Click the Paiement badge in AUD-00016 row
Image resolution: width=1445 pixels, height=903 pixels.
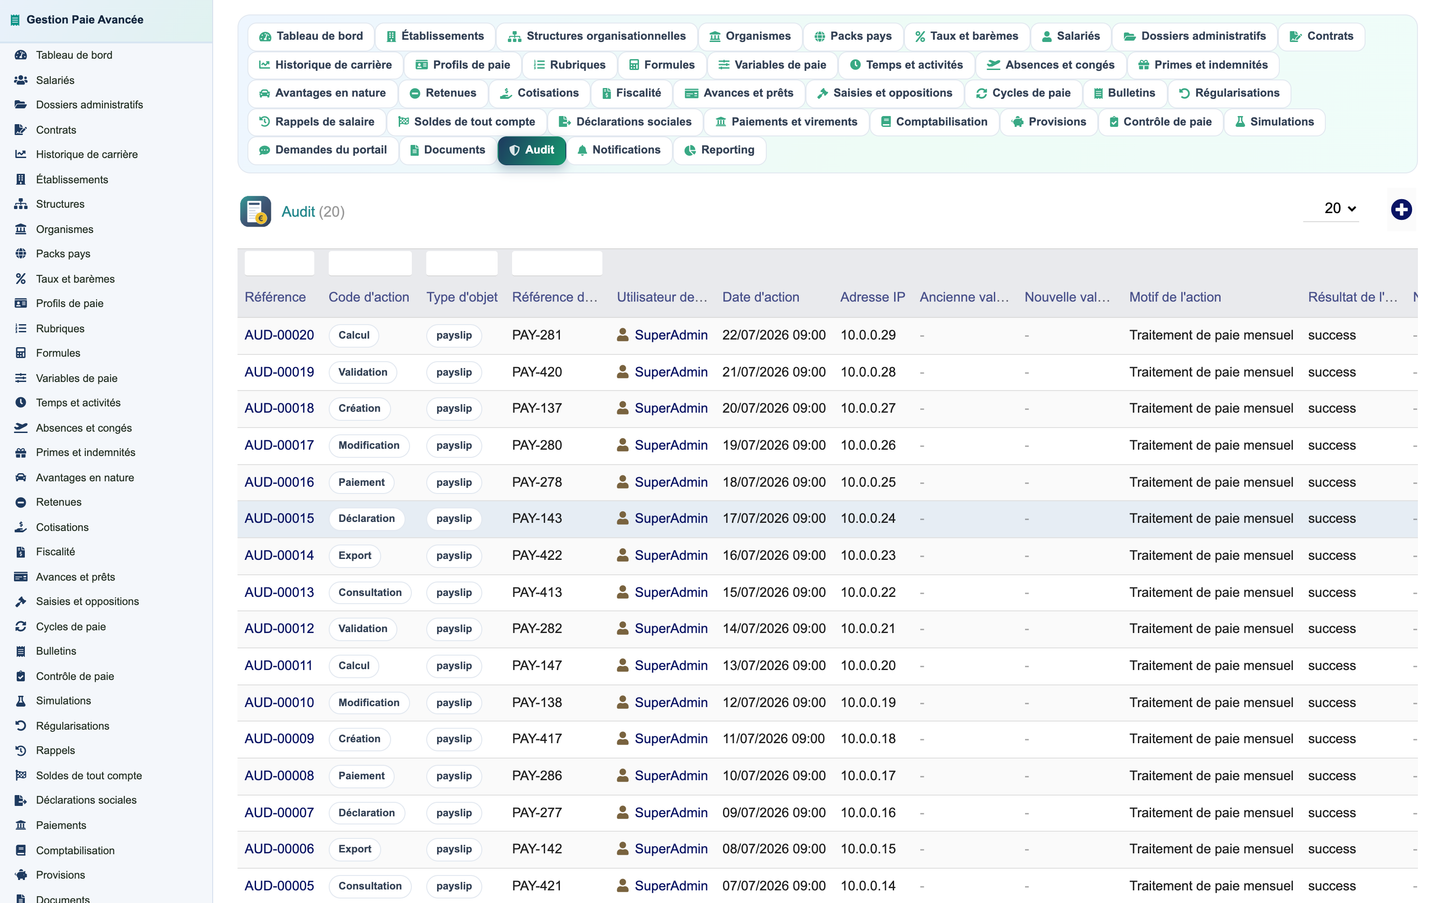click(361, 482)
